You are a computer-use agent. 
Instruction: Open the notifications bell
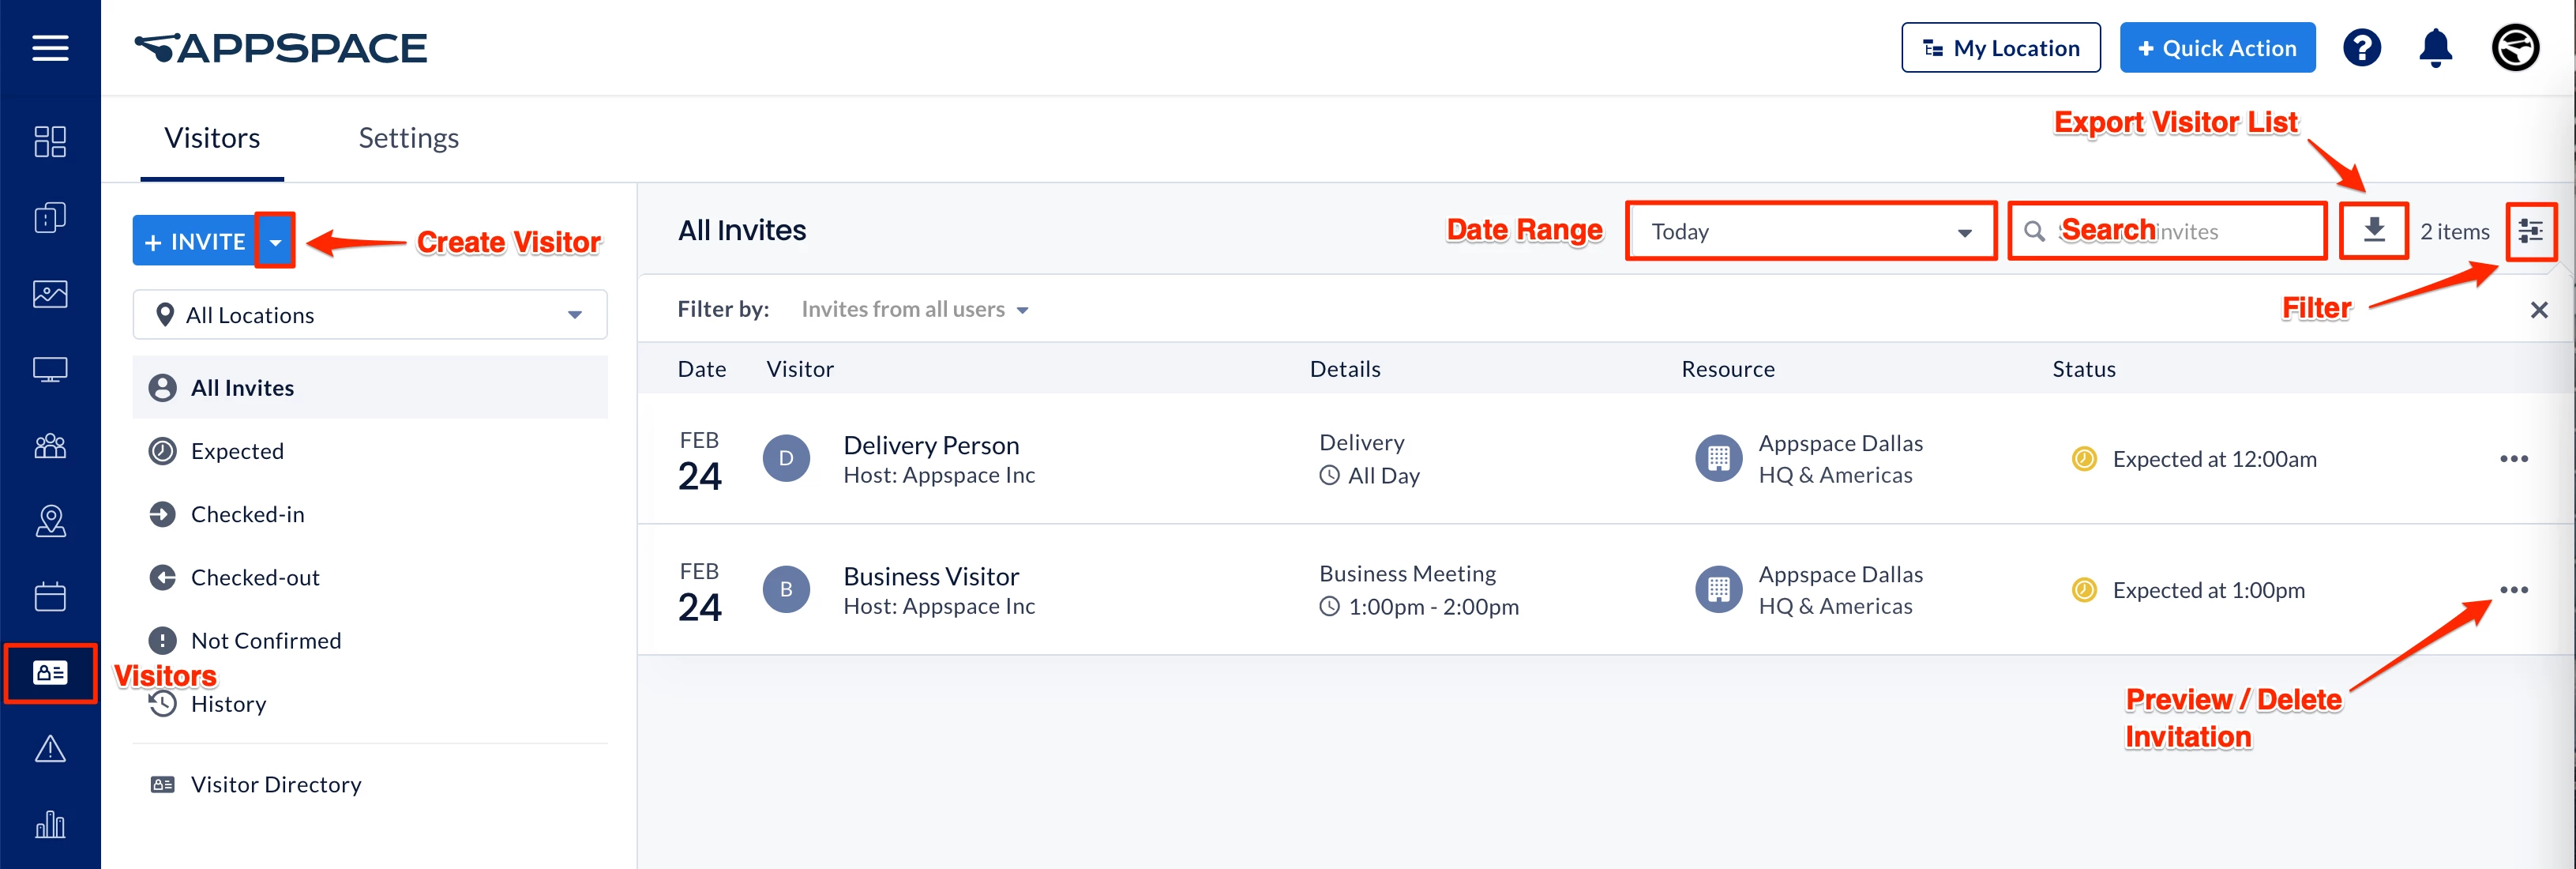pos(2435,48)
